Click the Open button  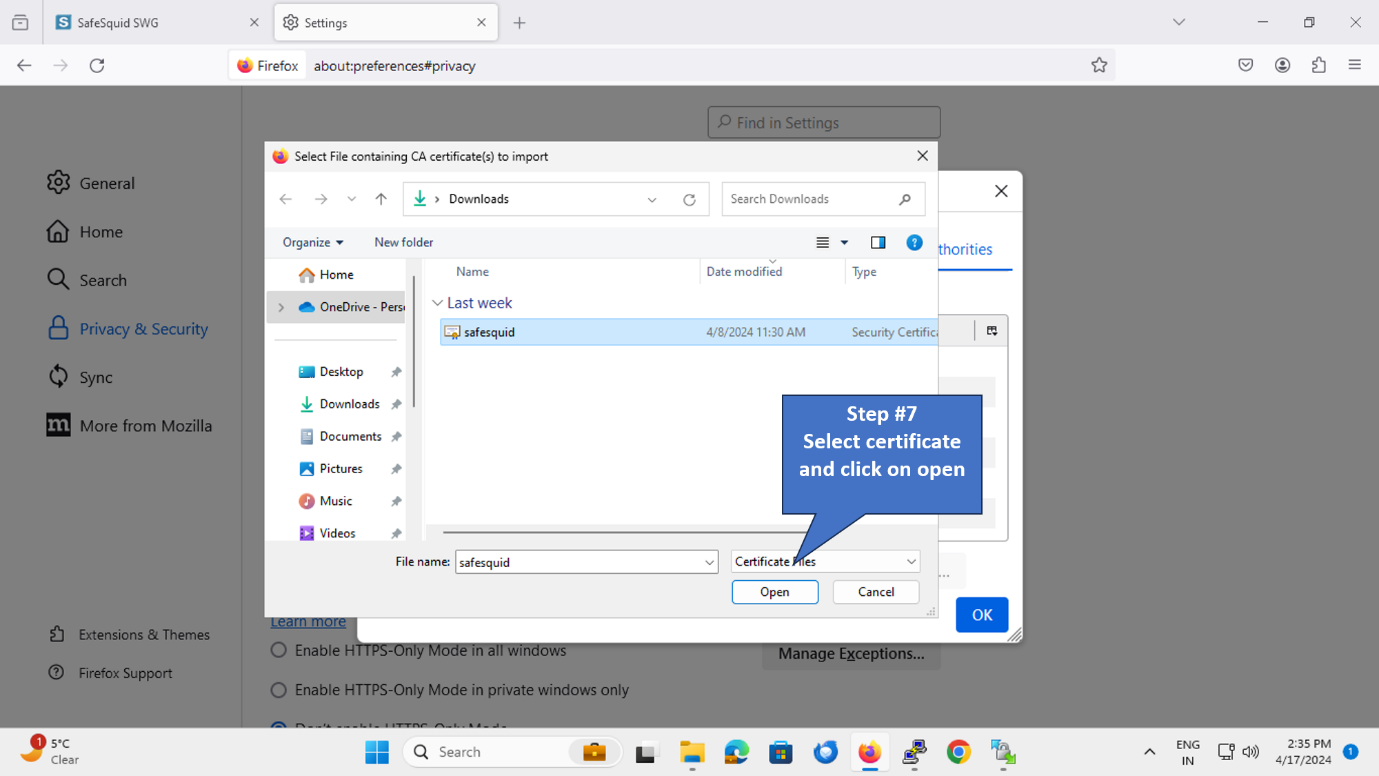774,592
